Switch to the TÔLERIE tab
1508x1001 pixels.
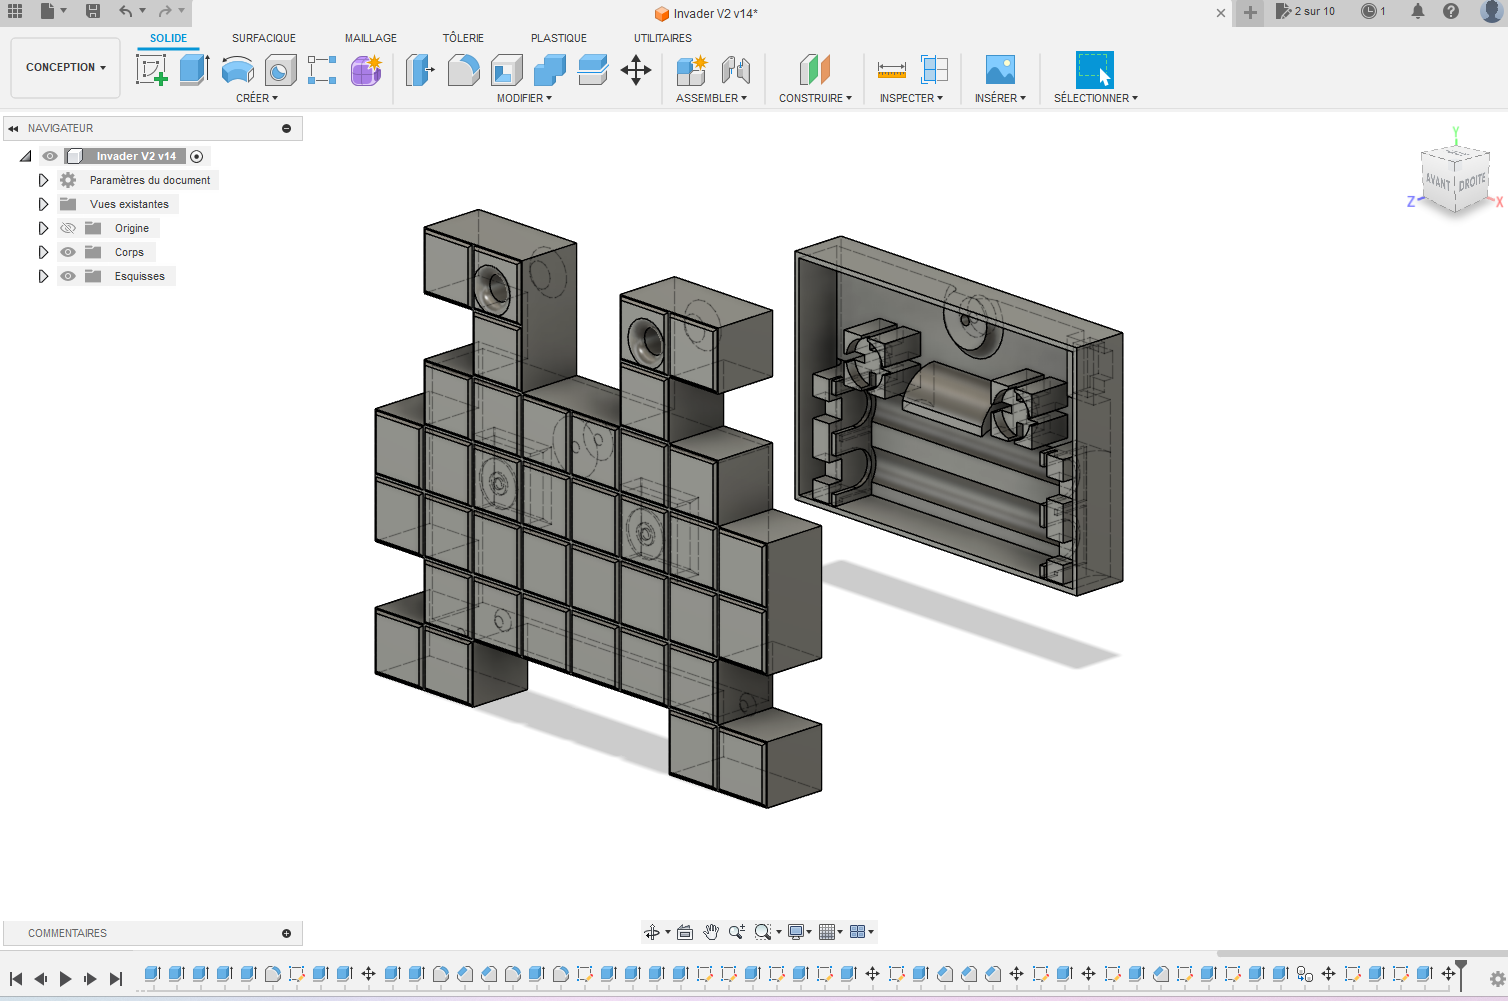[x=463, y=38]
